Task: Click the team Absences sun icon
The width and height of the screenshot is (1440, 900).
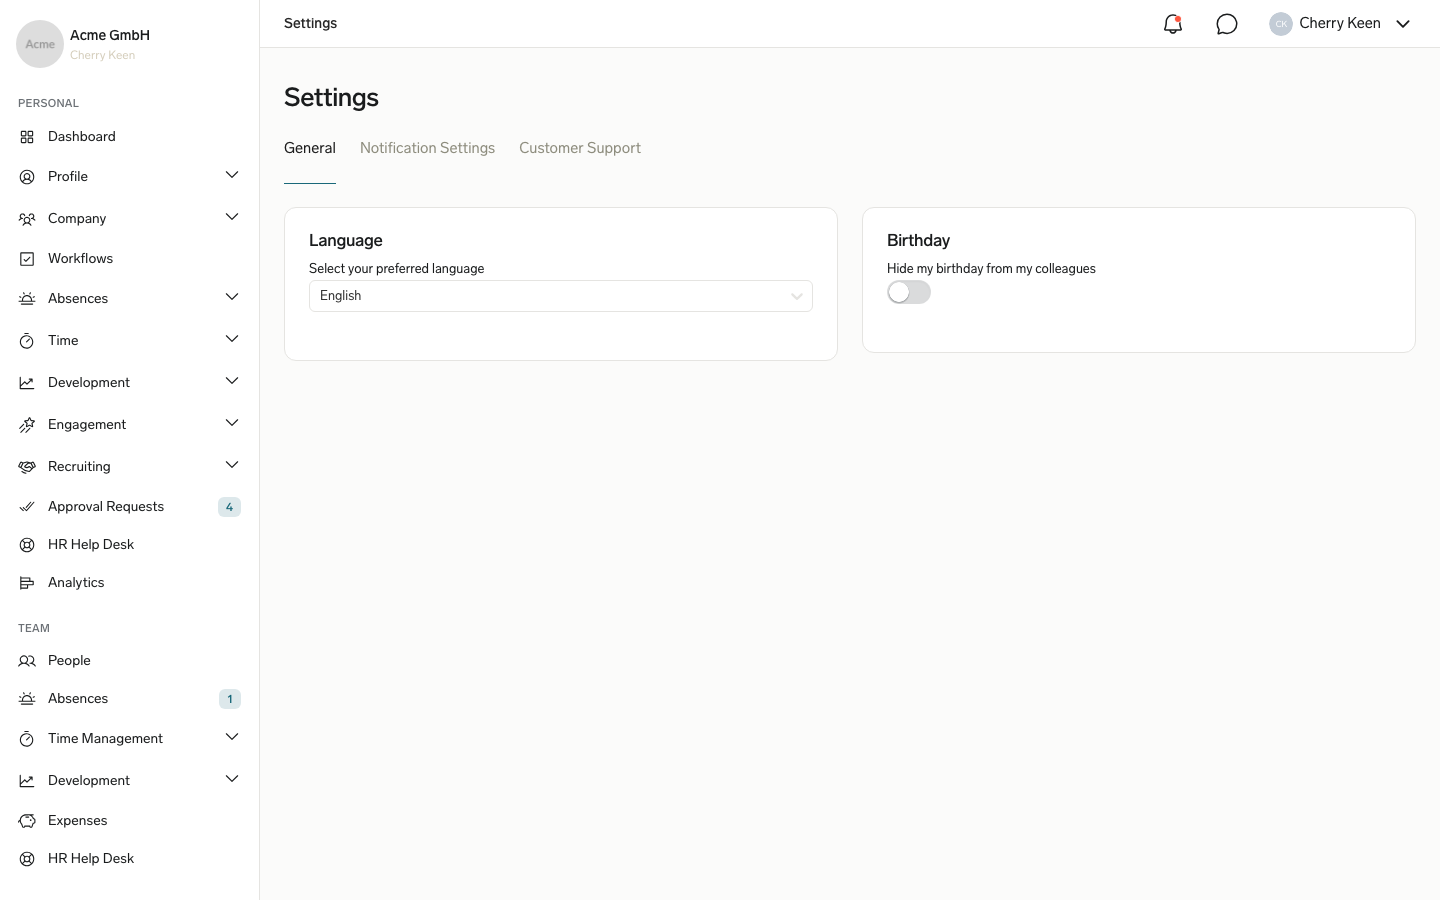Action: [27, 699]
